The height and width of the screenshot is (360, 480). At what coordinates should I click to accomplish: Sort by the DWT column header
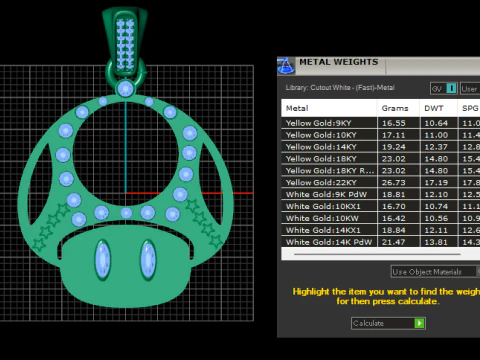click(x=438, y=108)
